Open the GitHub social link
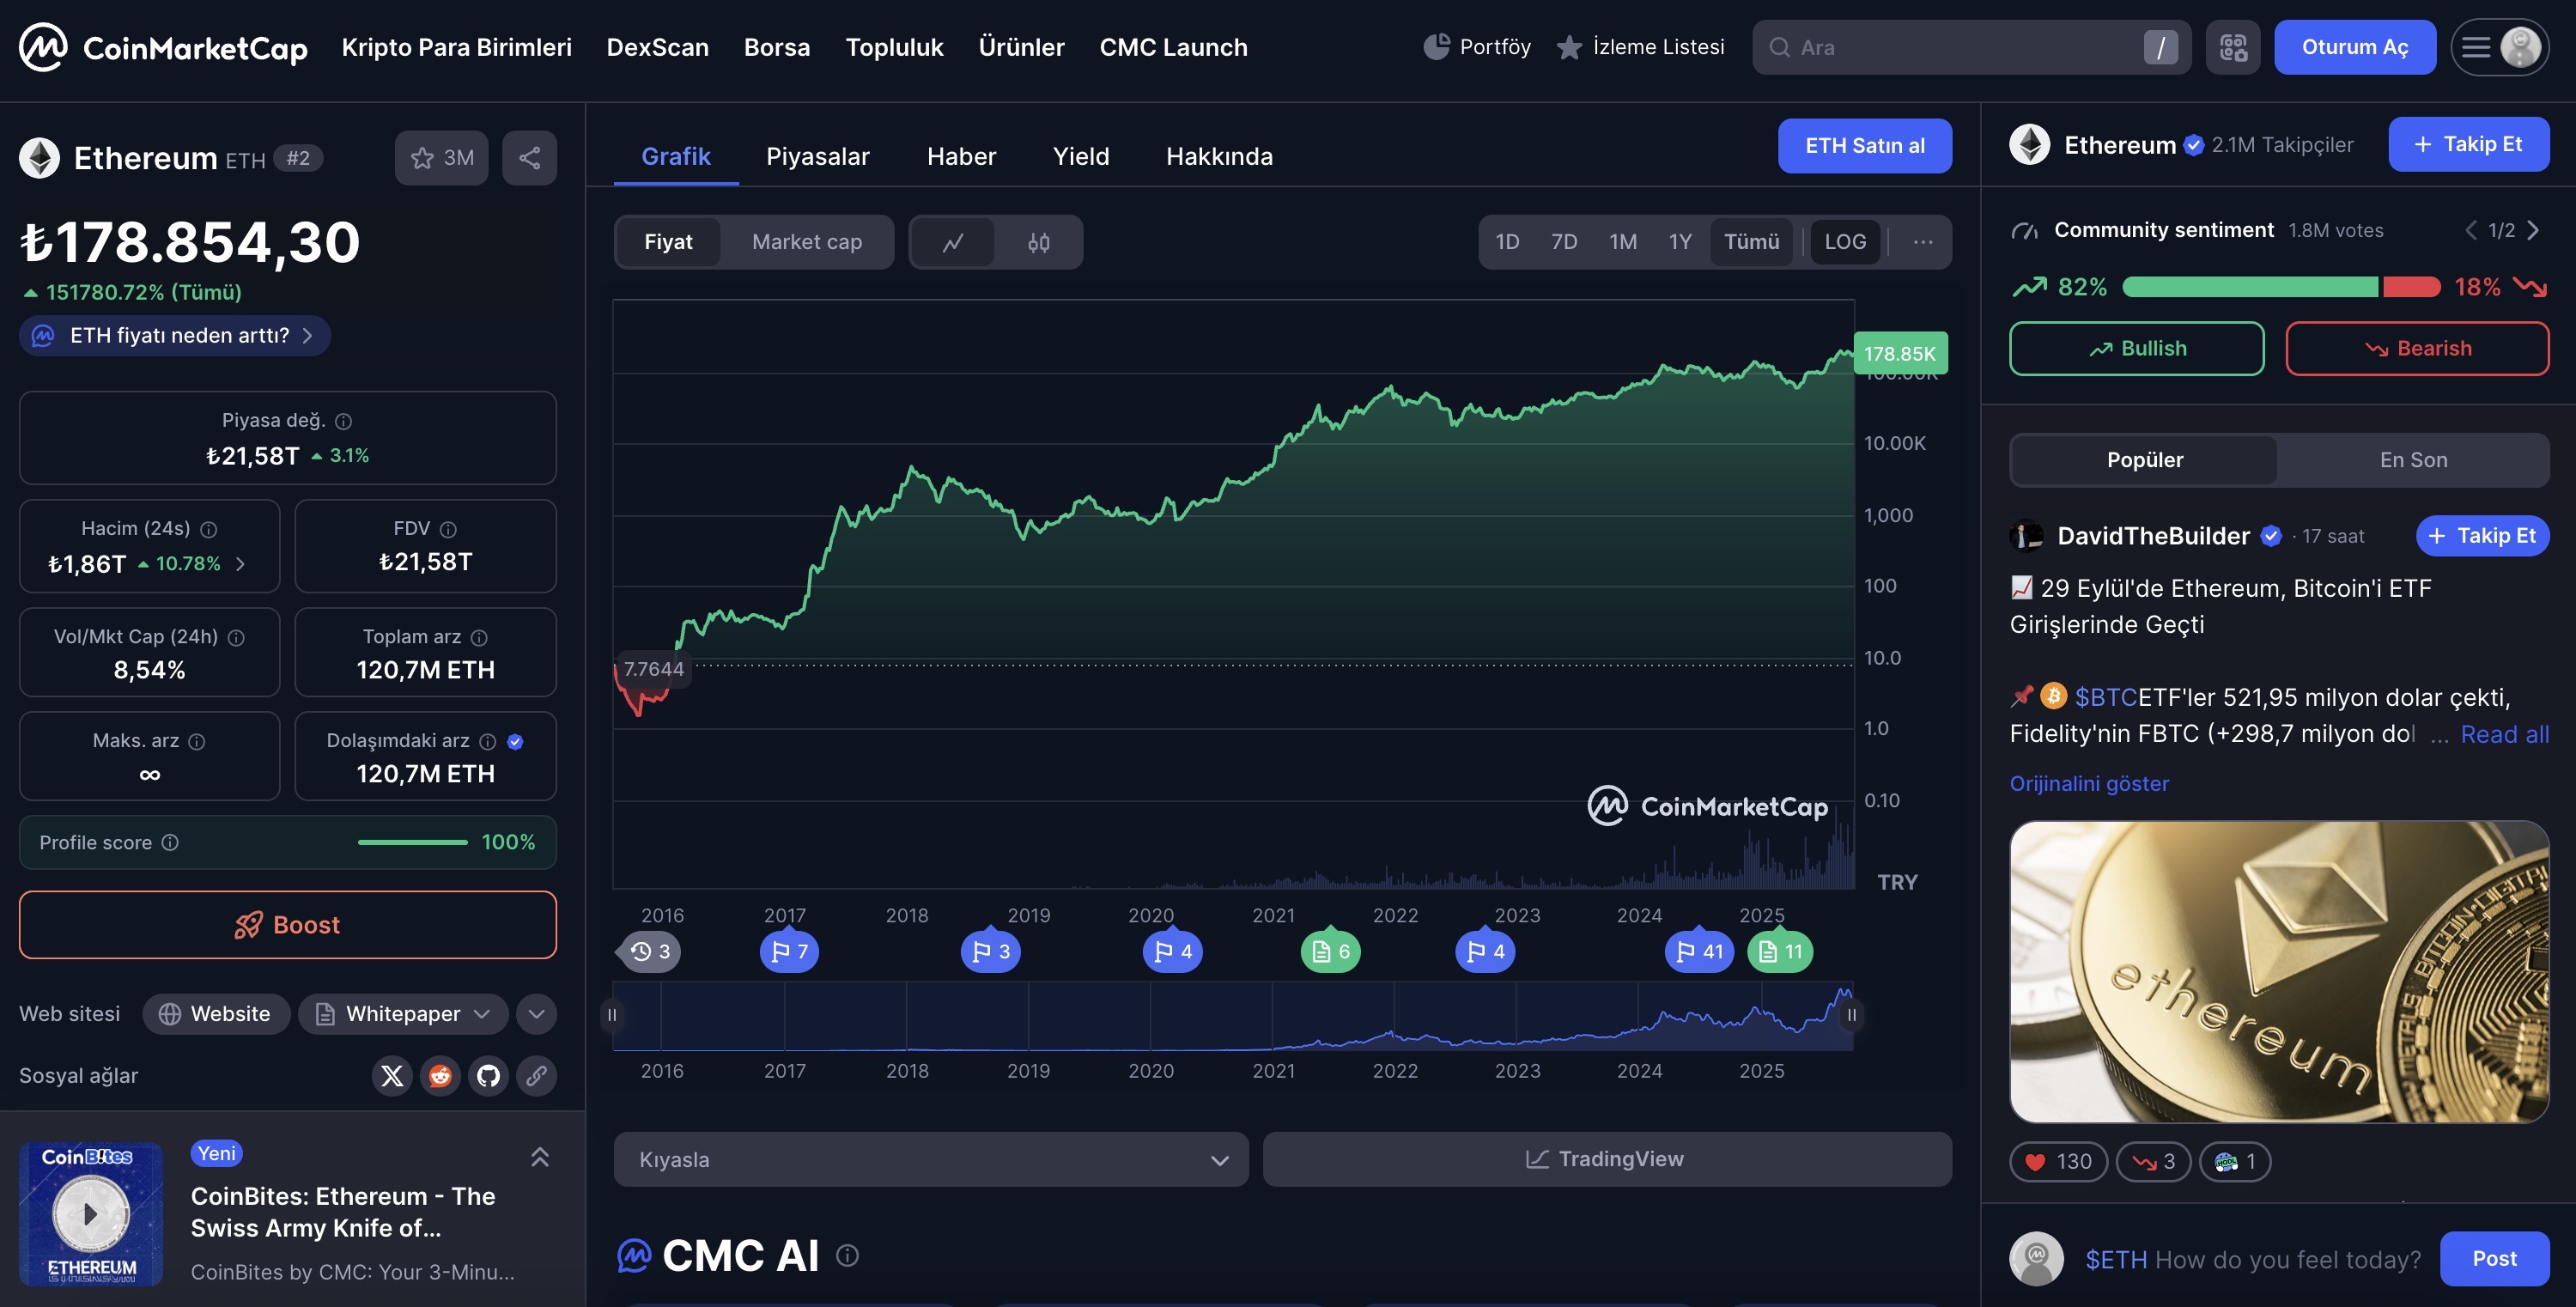 tap(488, 1075)
